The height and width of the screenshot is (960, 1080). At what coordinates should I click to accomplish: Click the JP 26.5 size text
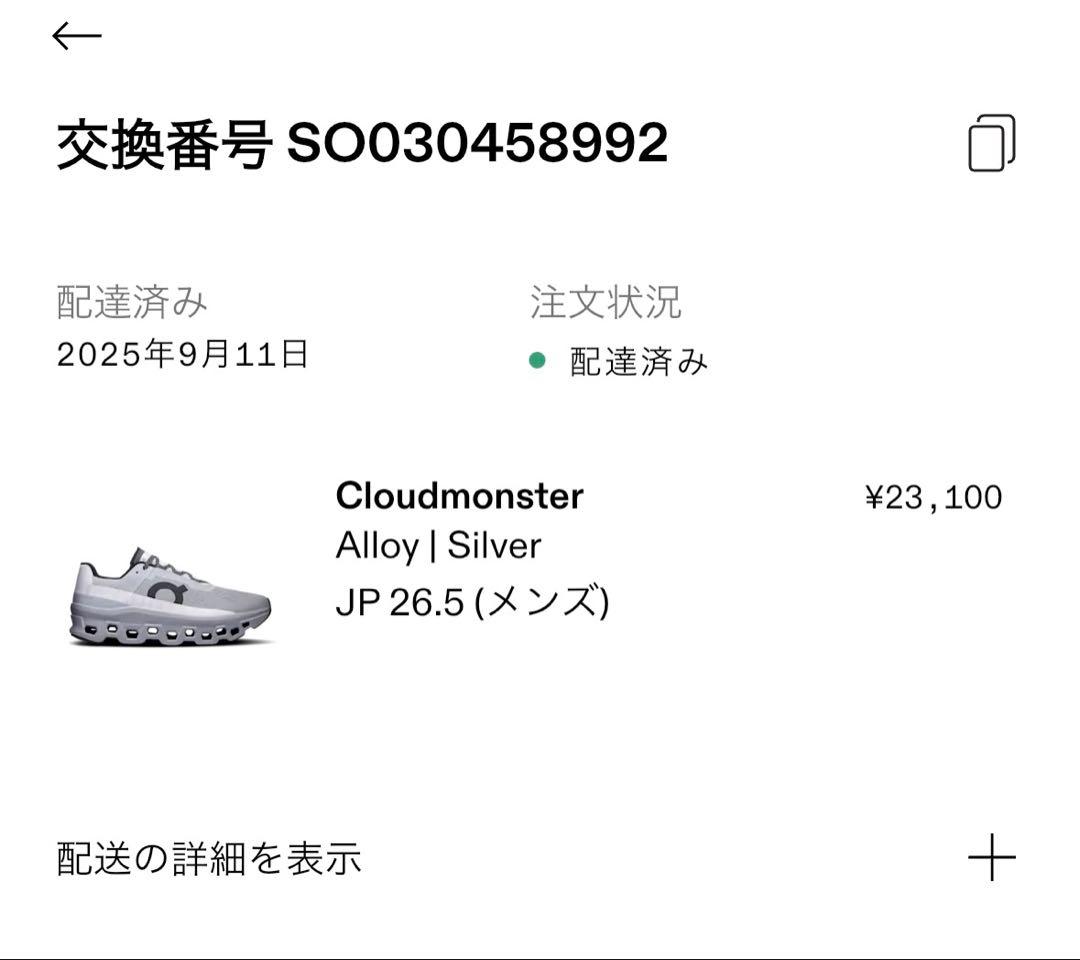[x=399, y=602]
